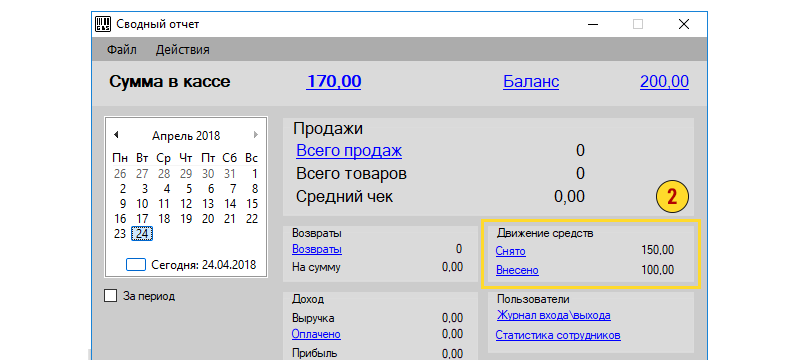
Task: Click the 170,00 cash sum link
Action: click(x=334, y=82)
